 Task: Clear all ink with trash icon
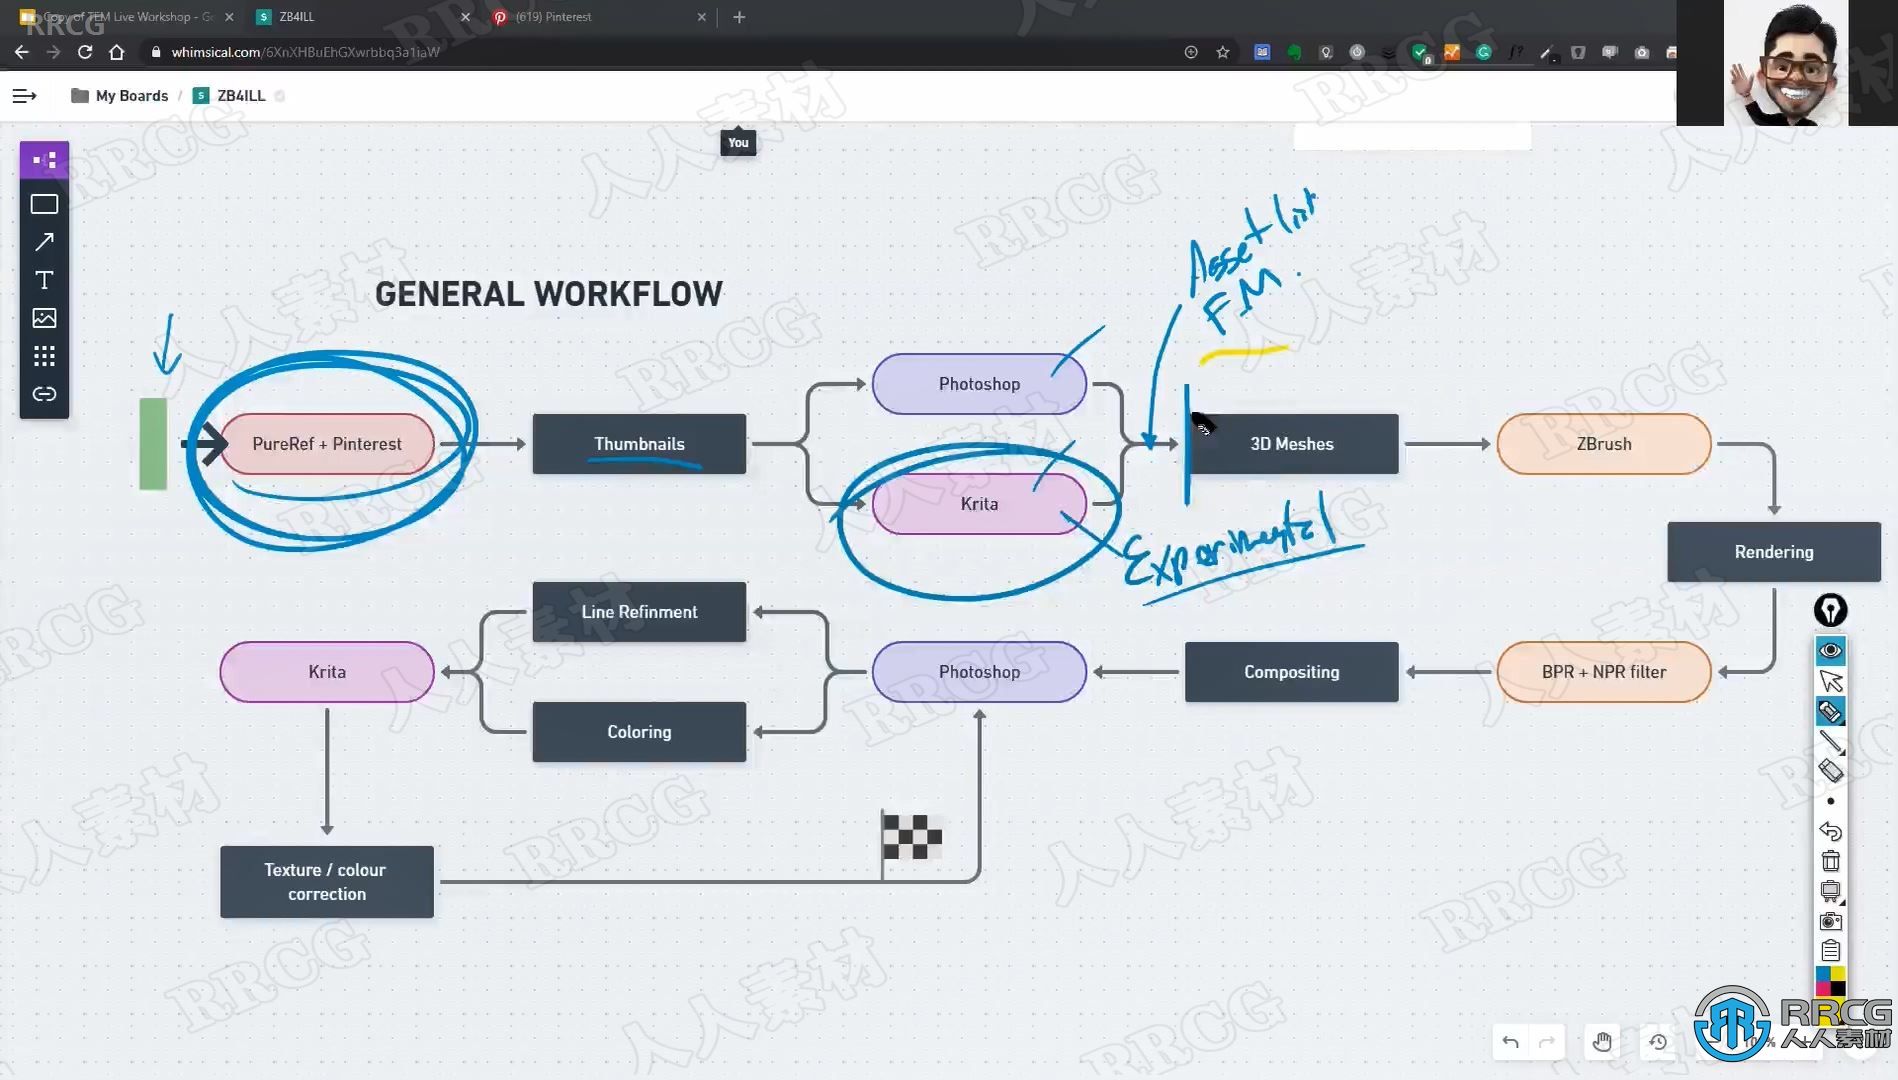coord(1830,861)
